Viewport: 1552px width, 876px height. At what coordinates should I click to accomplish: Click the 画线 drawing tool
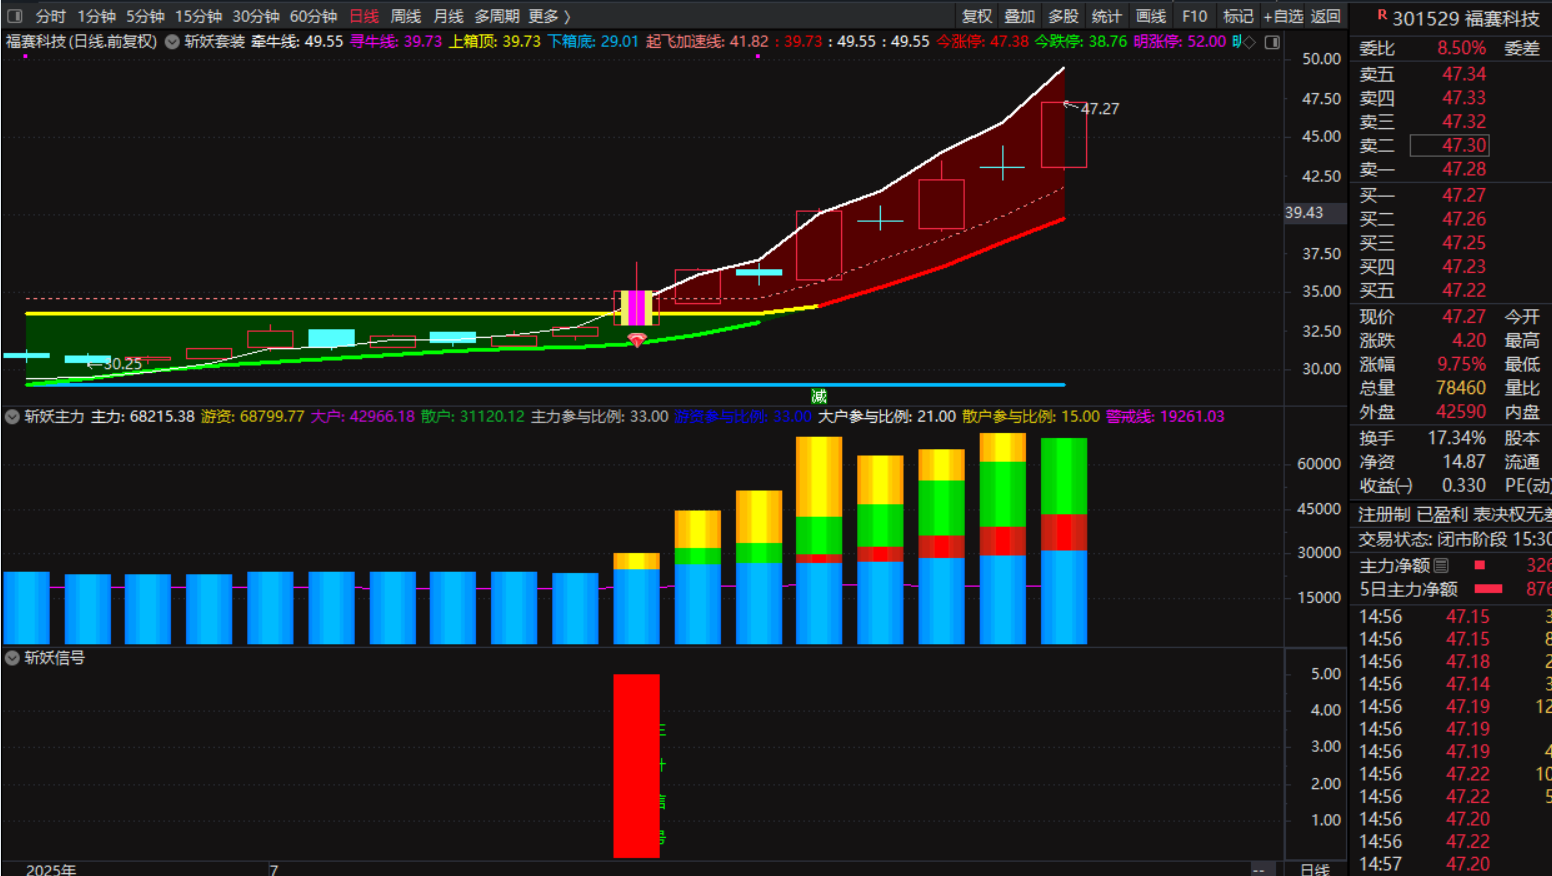[x=1150, y=16]
